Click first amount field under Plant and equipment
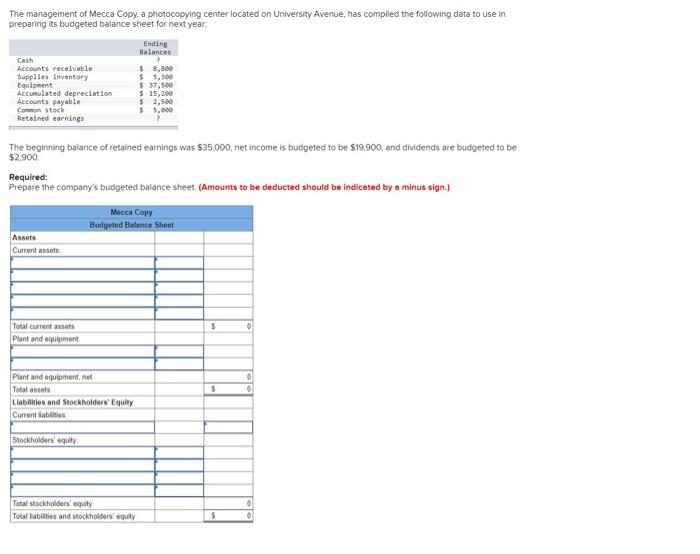This screenshot has width=700, height=554. (179, 351)
